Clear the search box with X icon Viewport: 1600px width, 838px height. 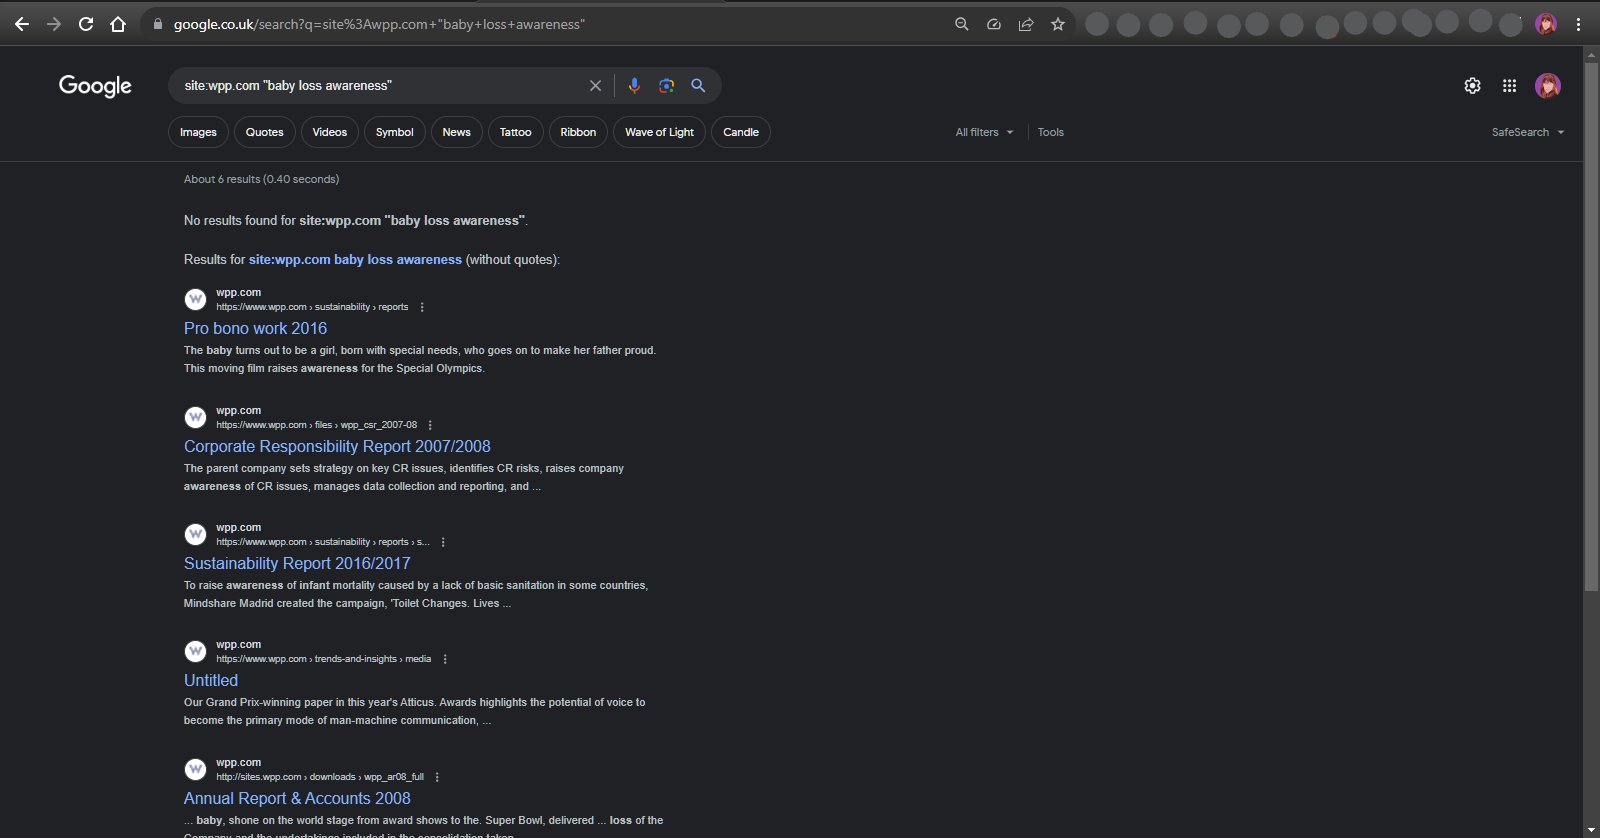(x=595, y=86)
